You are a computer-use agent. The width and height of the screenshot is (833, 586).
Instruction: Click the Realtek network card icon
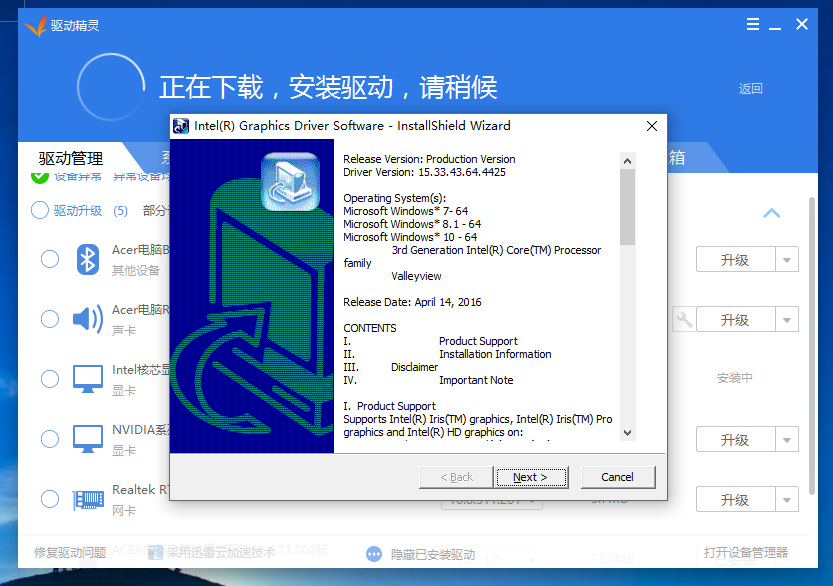(x=88, y=499)
